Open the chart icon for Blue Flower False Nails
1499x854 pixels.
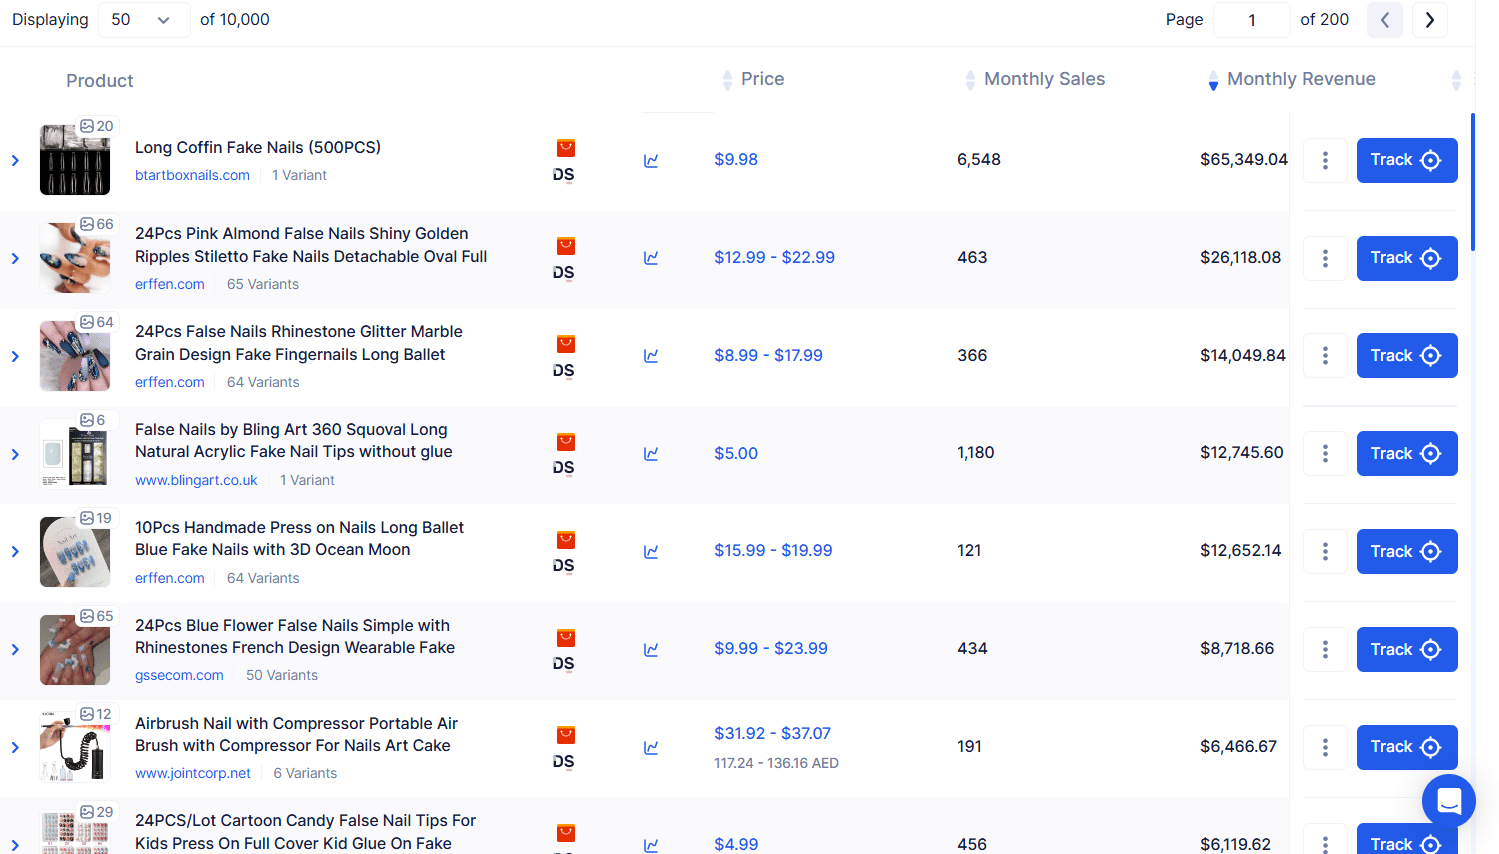(651, 650)
